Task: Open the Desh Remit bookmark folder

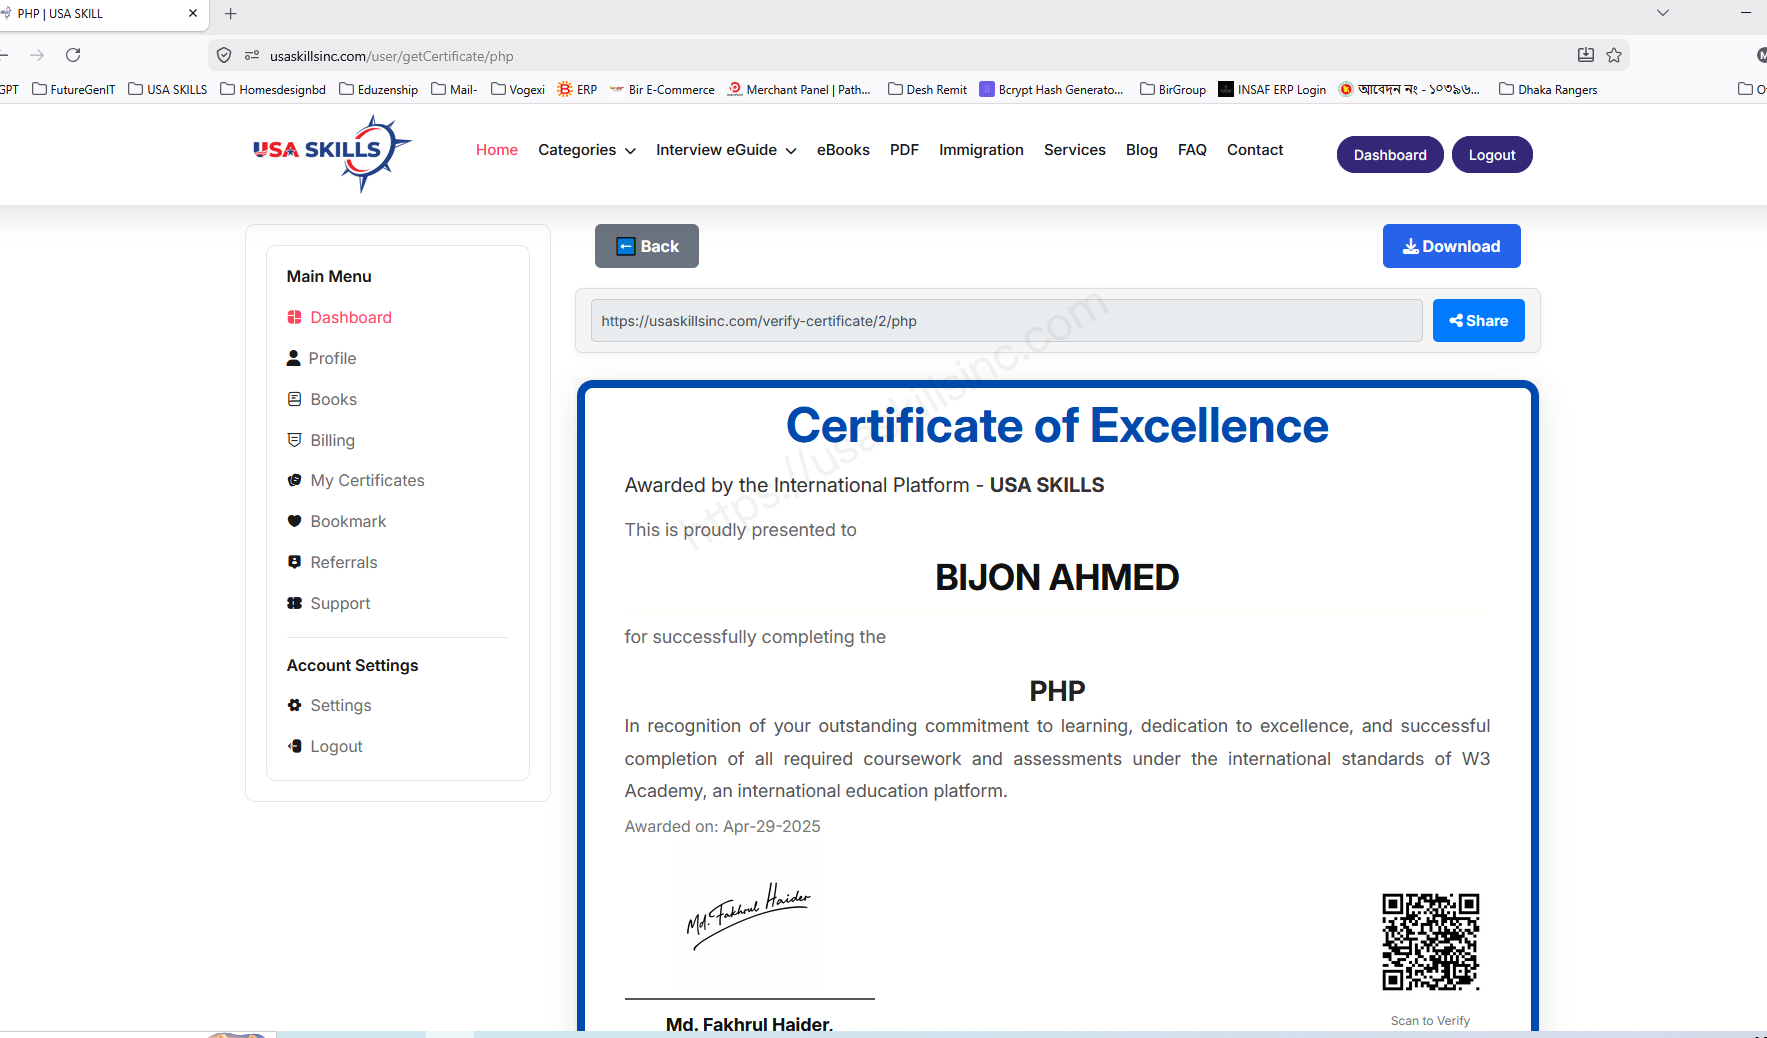Action: point(928,89)
